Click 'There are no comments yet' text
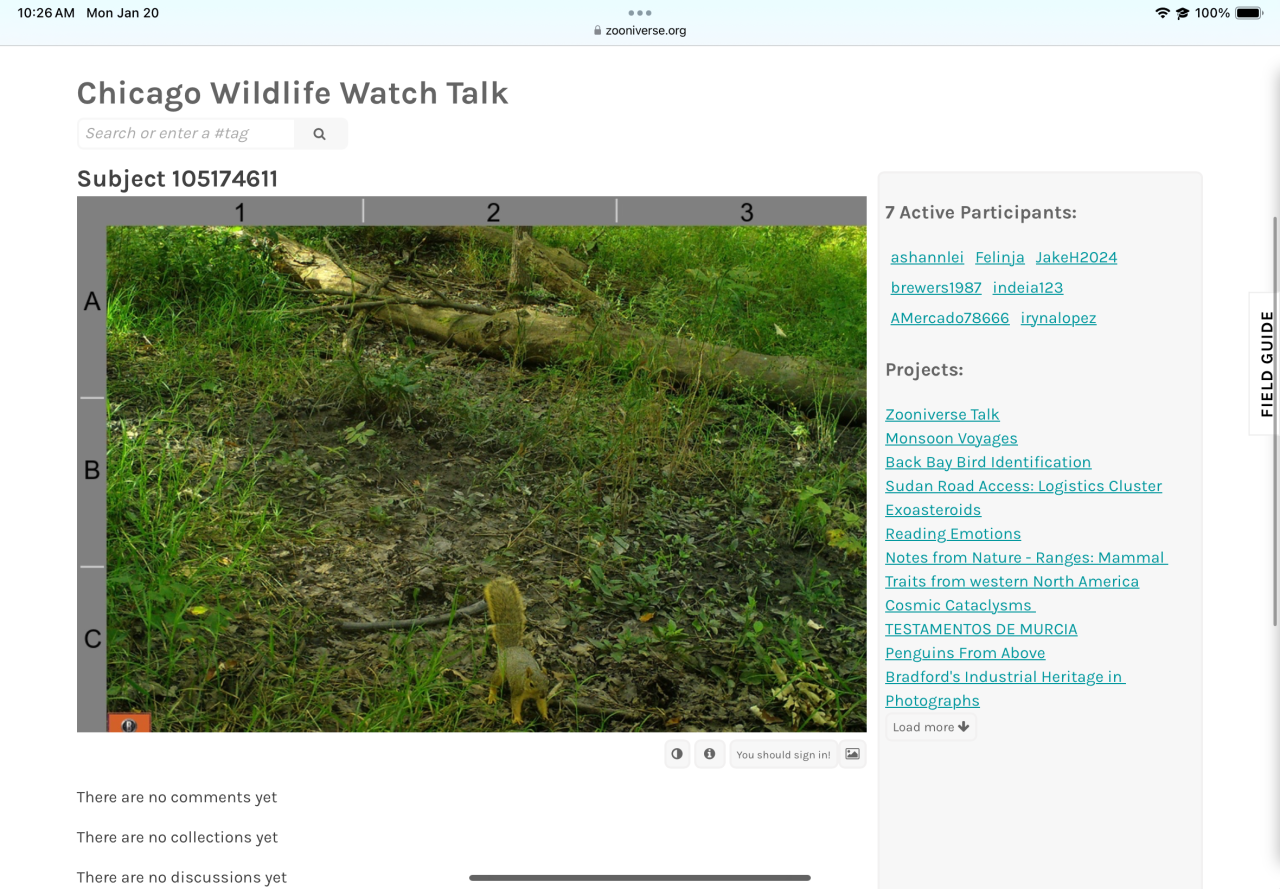Image resolution: width=1280 pixels, height=889 pixels. [x=177, y=797]
